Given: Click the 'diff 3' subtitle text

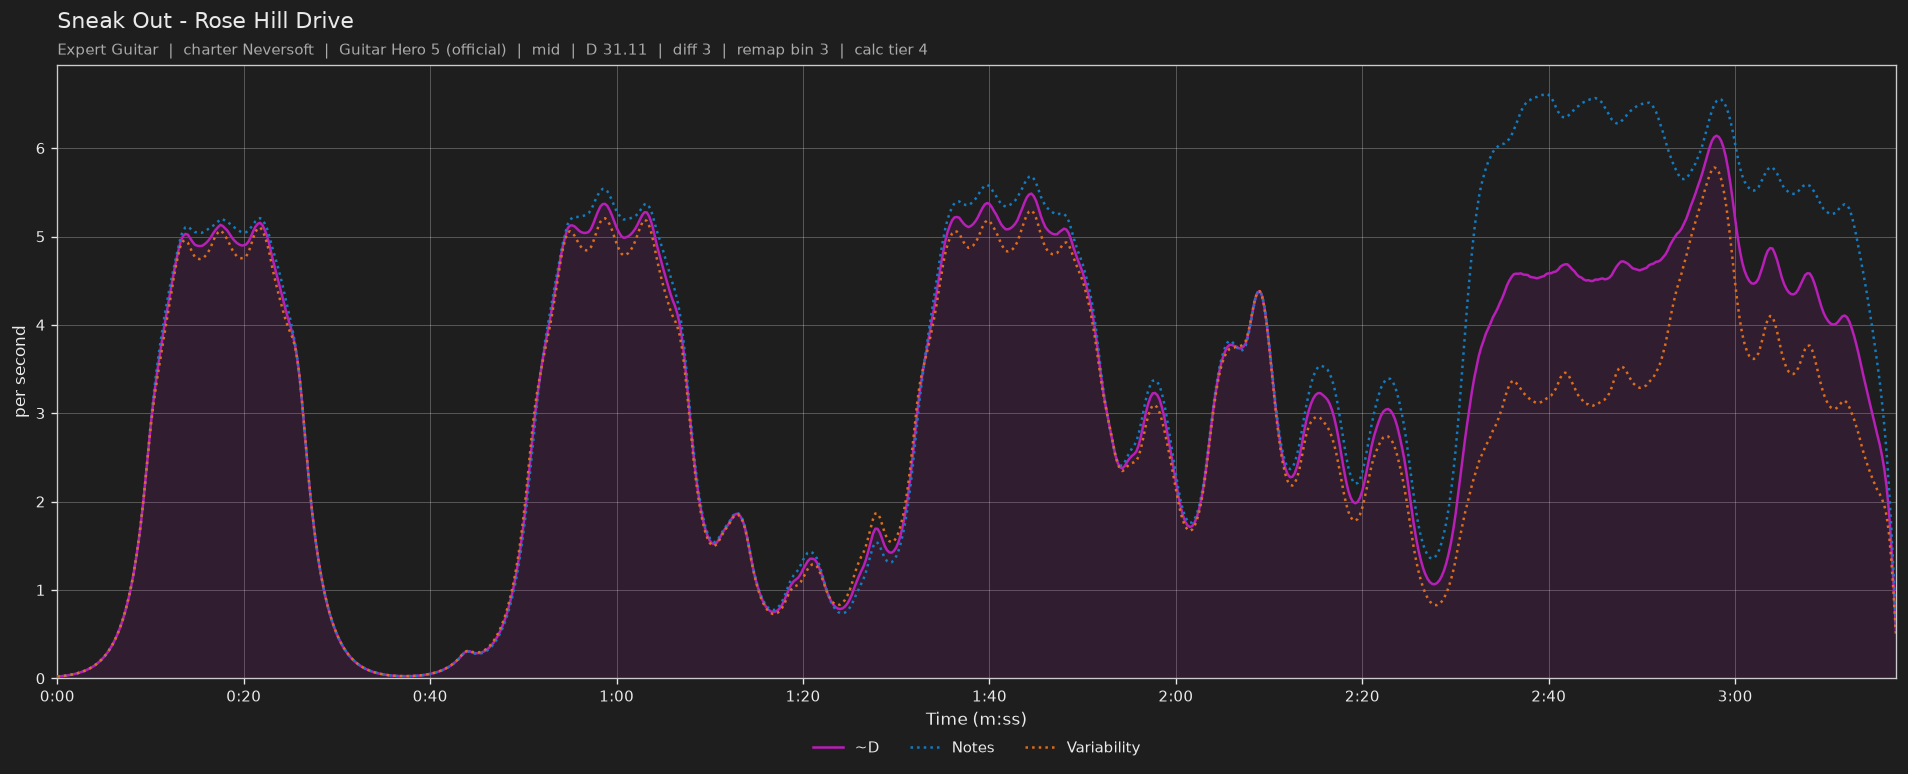Looking at the screenshot, I should (x=691, y=50).
